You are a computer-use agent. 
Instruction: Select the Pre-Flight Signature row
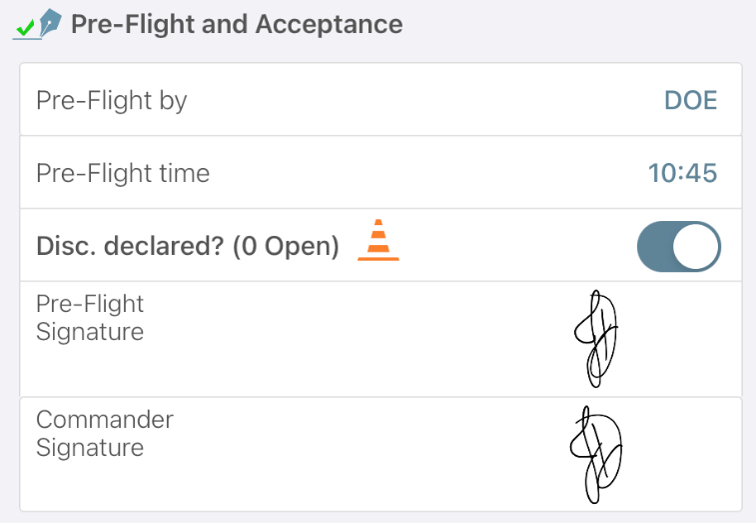(x=381, y=339)
